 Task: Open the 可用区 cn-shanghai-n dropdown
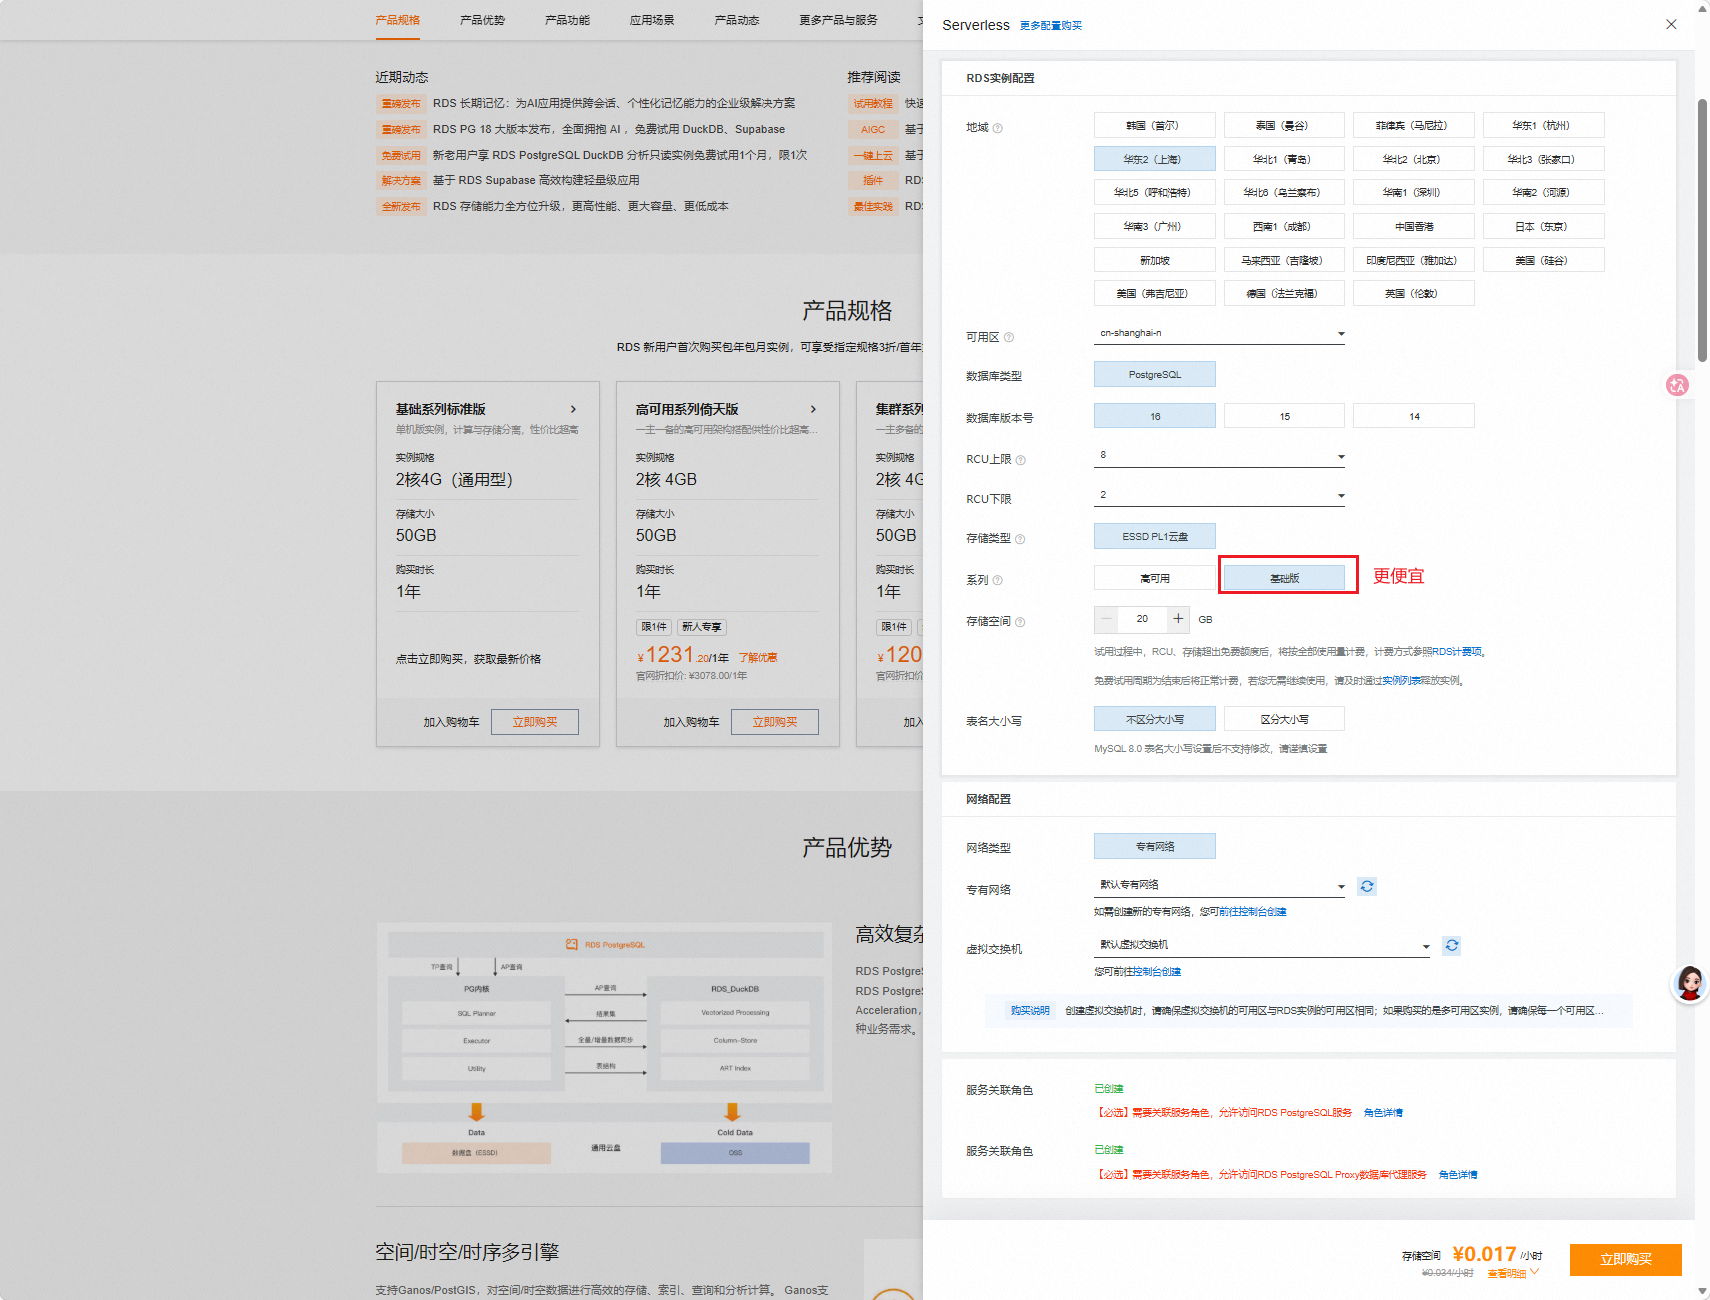coord(1219,333)
